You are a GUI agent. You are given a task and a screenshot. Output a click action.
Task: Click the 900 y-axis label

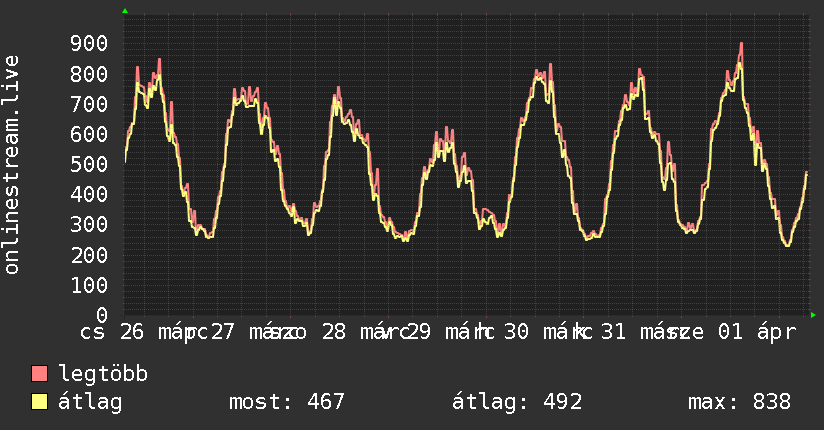pyautogui.click(x=89, y=44)
